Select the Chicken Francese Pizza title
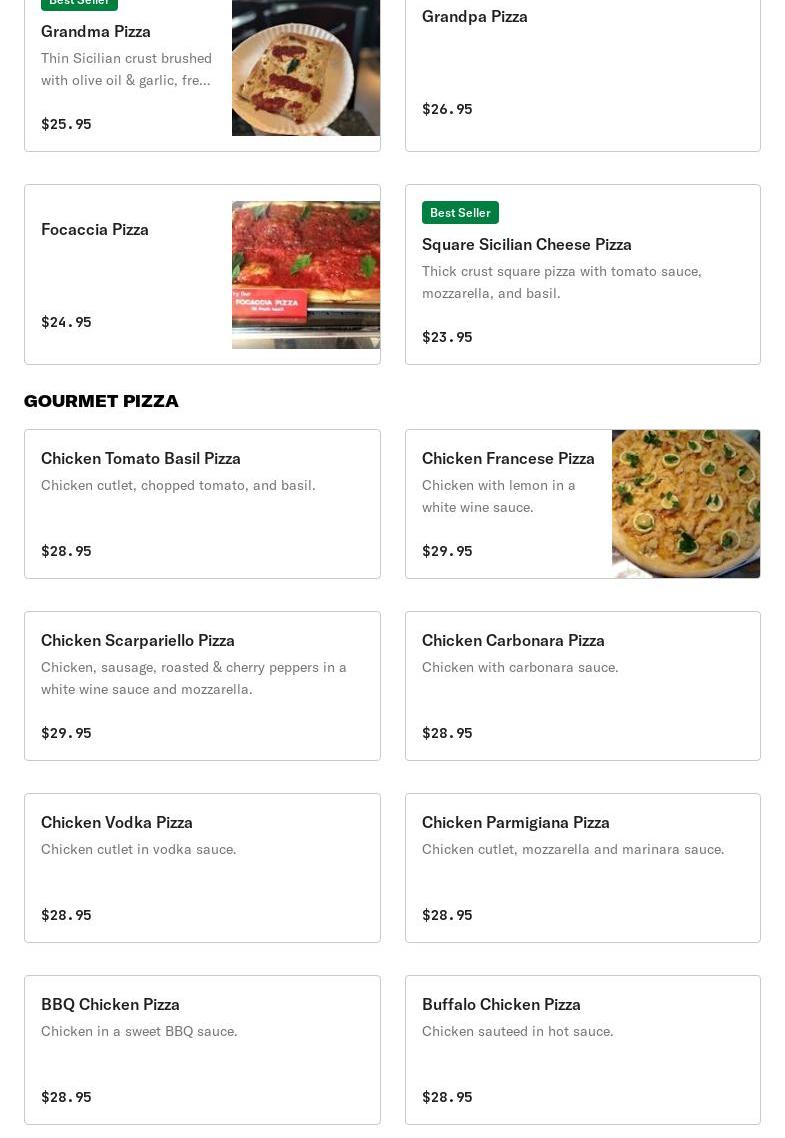 pyautogui.click(x=508, y=459)
